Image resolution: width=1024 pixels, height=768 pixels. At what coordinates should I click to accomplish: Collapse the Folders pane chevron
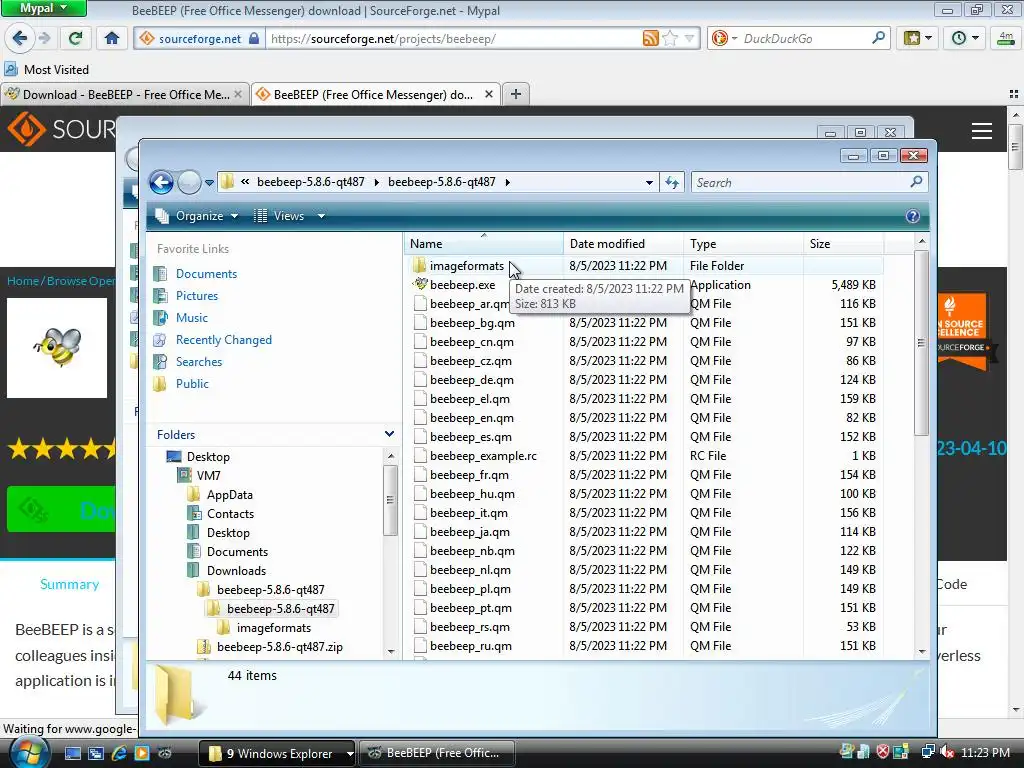389,434
